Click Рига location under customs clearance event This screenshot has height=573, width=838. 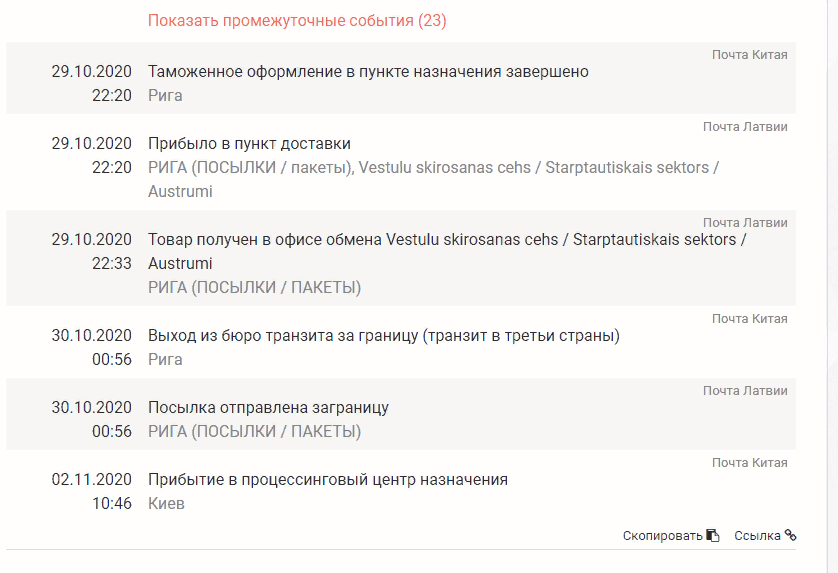pos(165,95)
